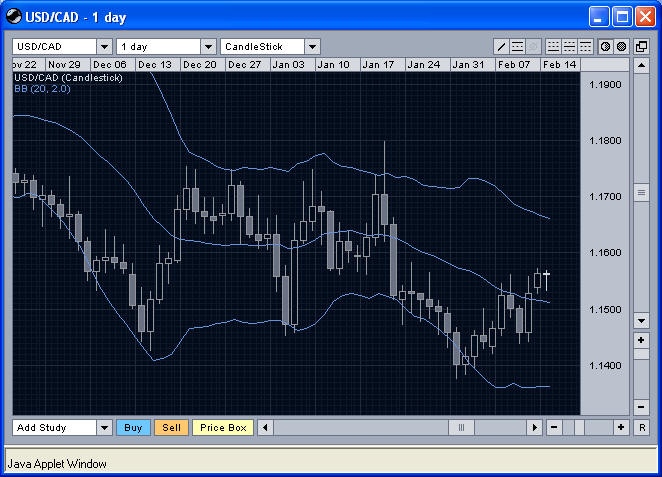The height and width of the screenshot is (477, 662).
Task: Click the first line-style icon in toolbar
Action: [x=554, y=46]
